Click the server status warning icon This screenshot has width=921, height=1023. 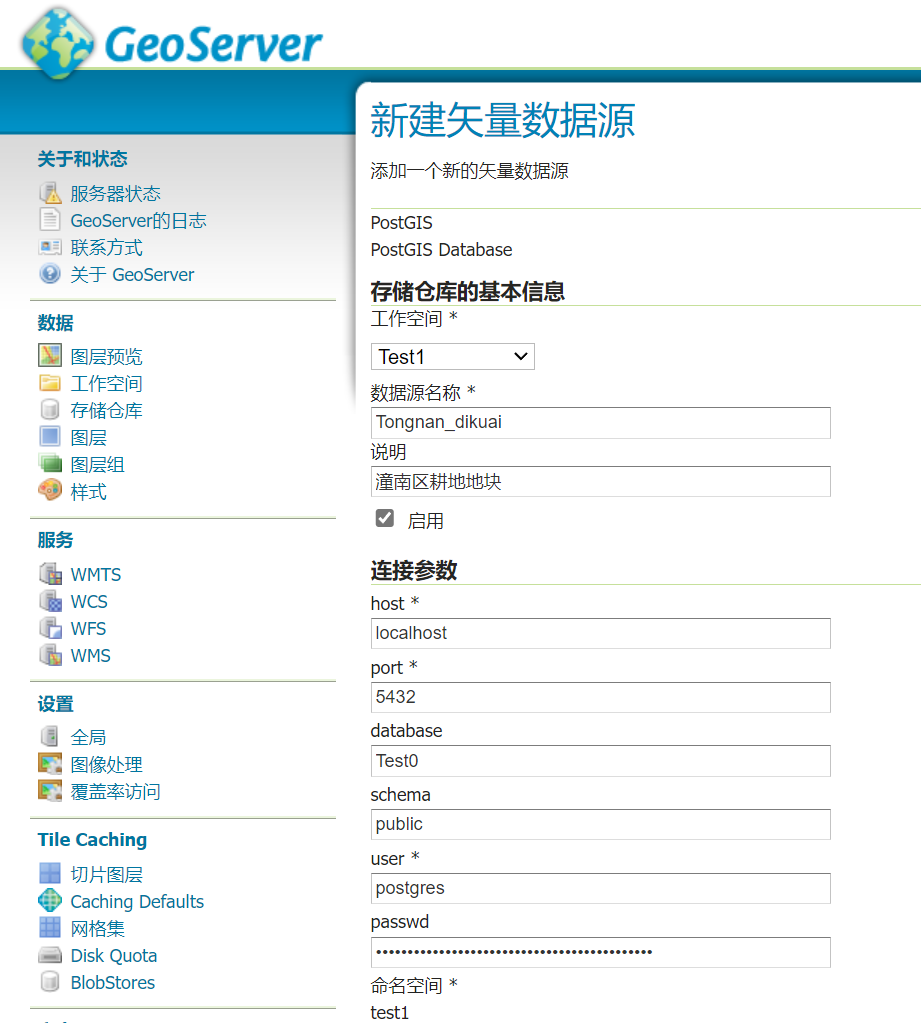(49, 193)
